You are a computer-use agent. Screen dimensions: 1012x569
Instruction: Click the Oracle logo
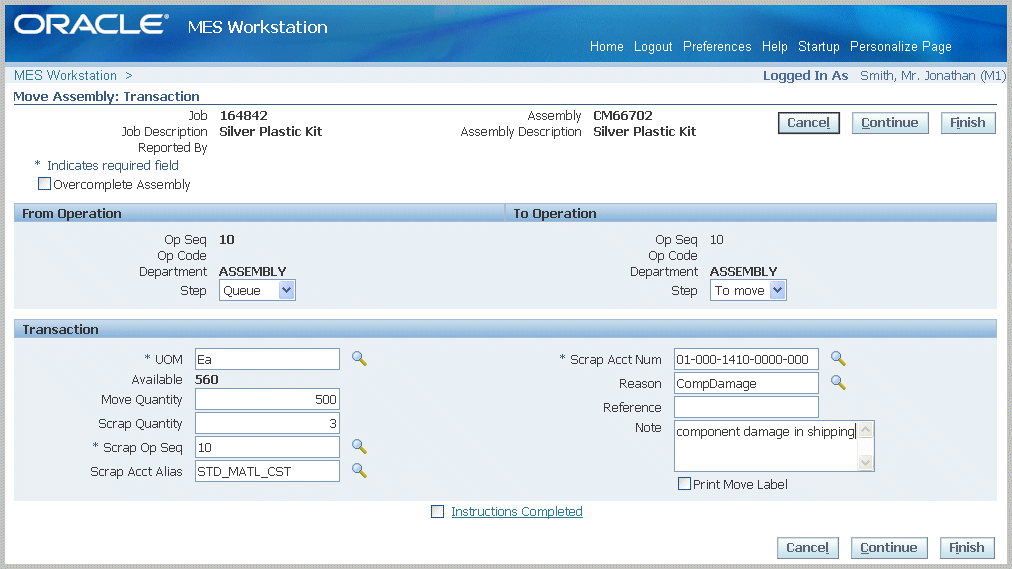click(x=91, y=25)
